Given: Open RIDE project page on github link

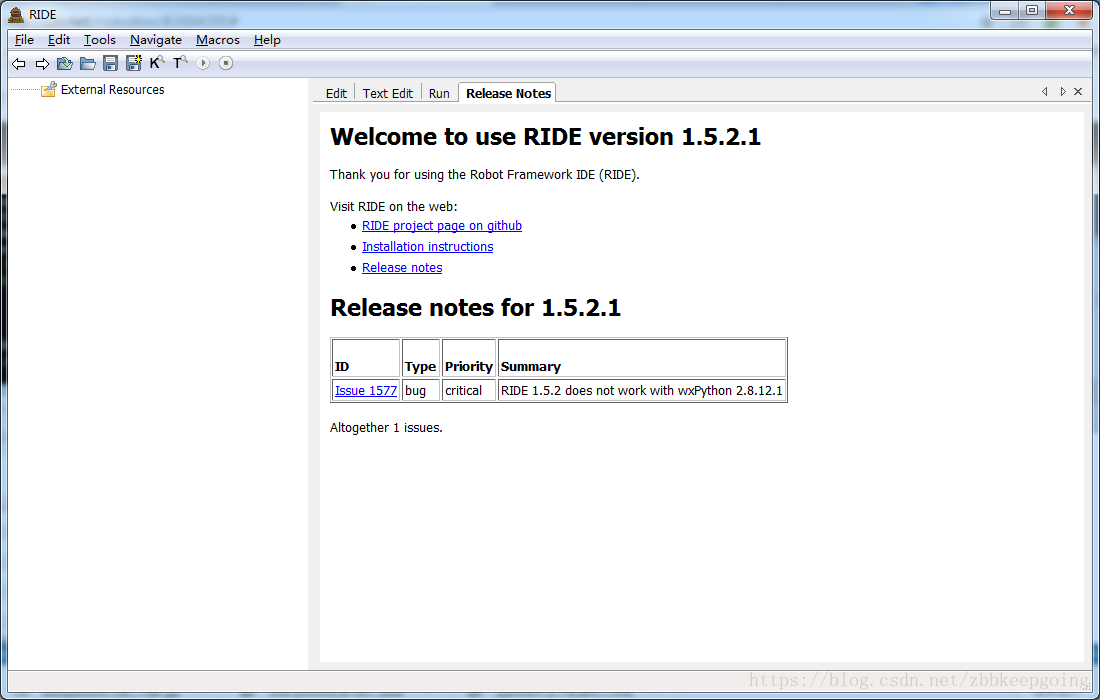Looking at the screenshot, I should (442, 226).
